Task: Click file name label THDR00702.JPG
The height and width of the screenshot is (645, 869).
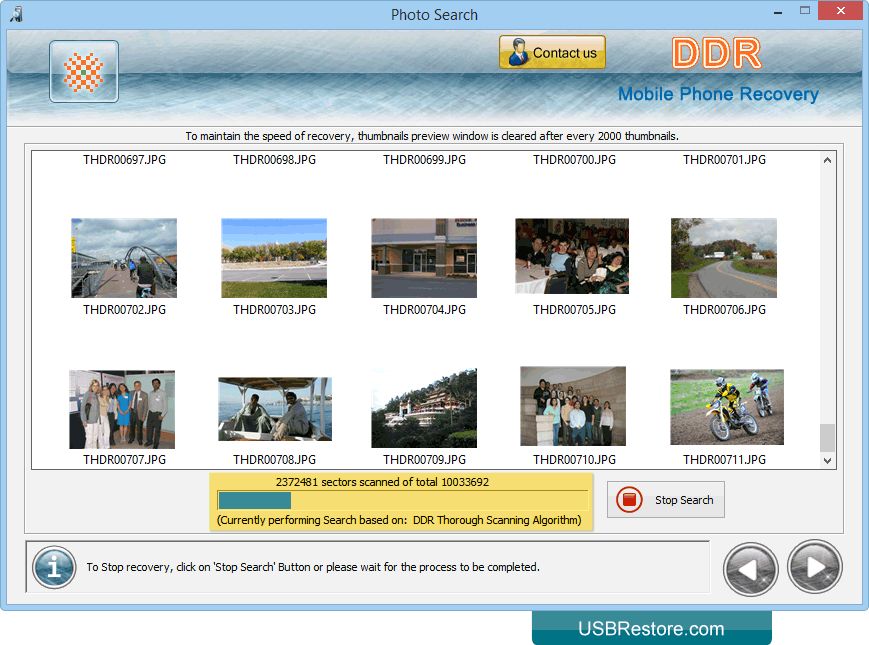Action: [125, 310]
